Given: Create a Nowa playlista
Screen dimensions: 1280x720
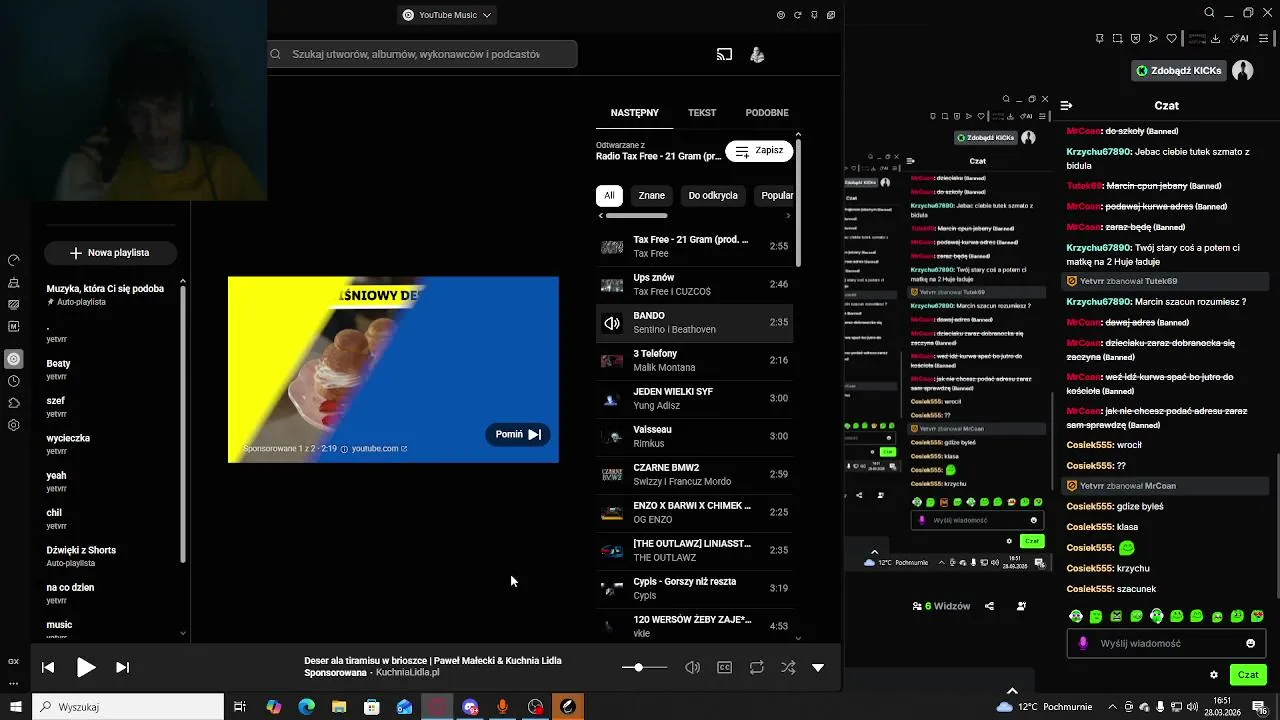Looking at the screenshot, I should 110,253.
